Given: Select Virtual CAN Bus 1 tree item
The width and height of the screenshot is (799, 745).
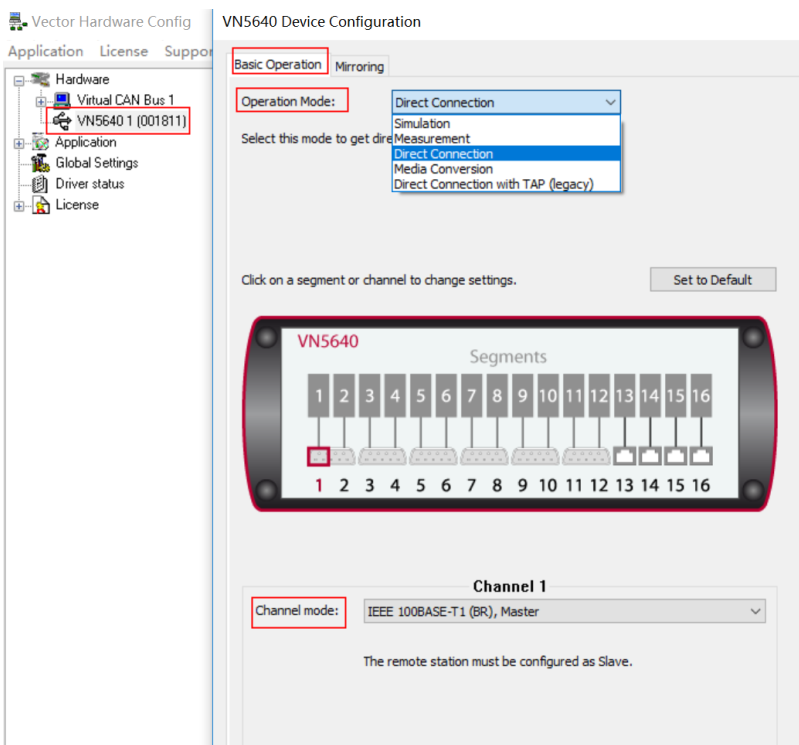Looking at the screenshot, I should coord(125,100).
